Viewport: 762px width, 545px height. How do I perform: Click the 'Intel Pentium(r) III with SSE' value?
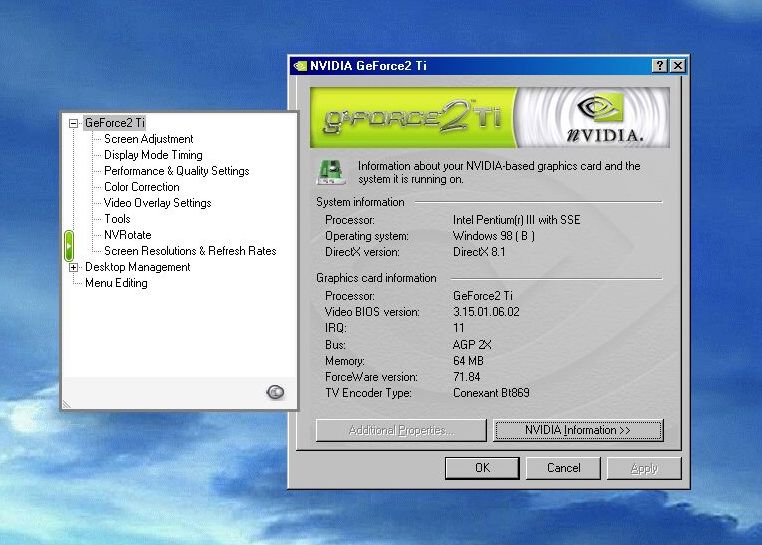(517, 220)
